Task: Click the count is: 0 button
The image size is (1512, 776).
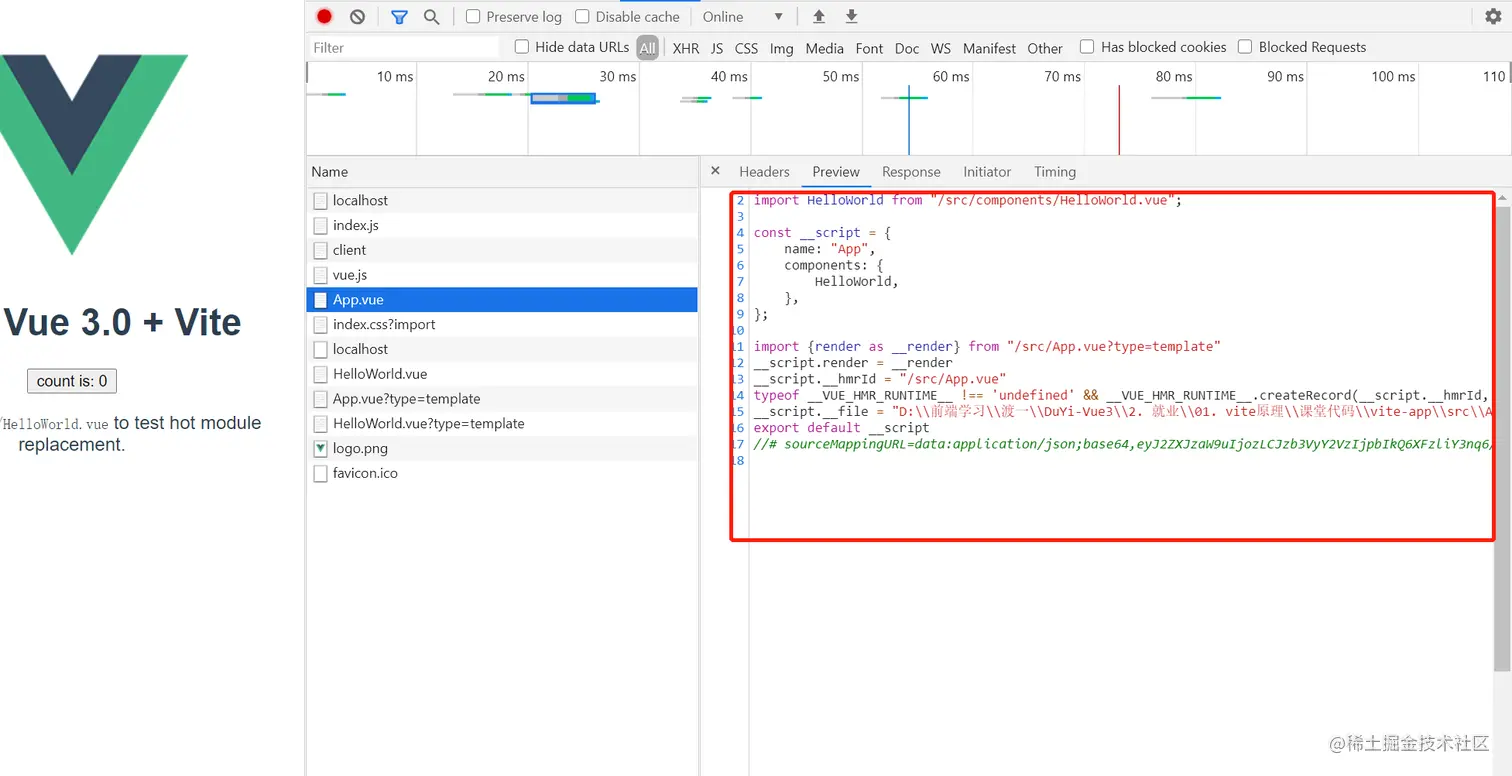Action: pos(72,381)
